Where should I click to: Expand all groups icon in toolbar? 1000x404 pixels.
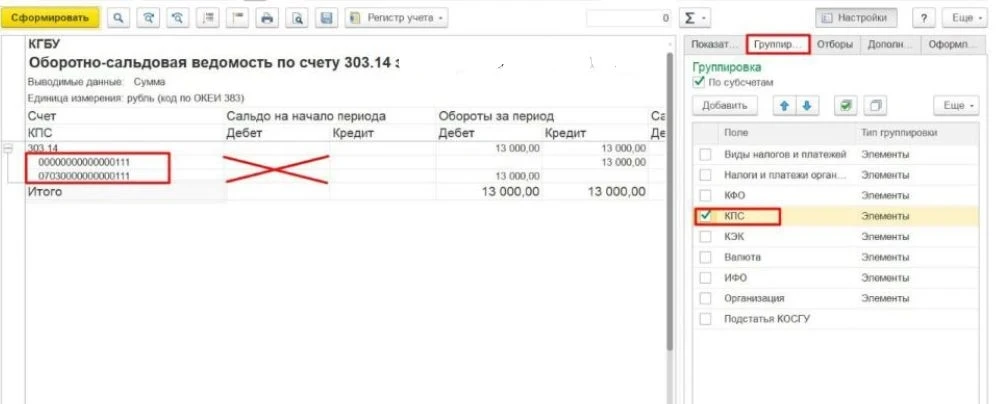pos(208,18)
